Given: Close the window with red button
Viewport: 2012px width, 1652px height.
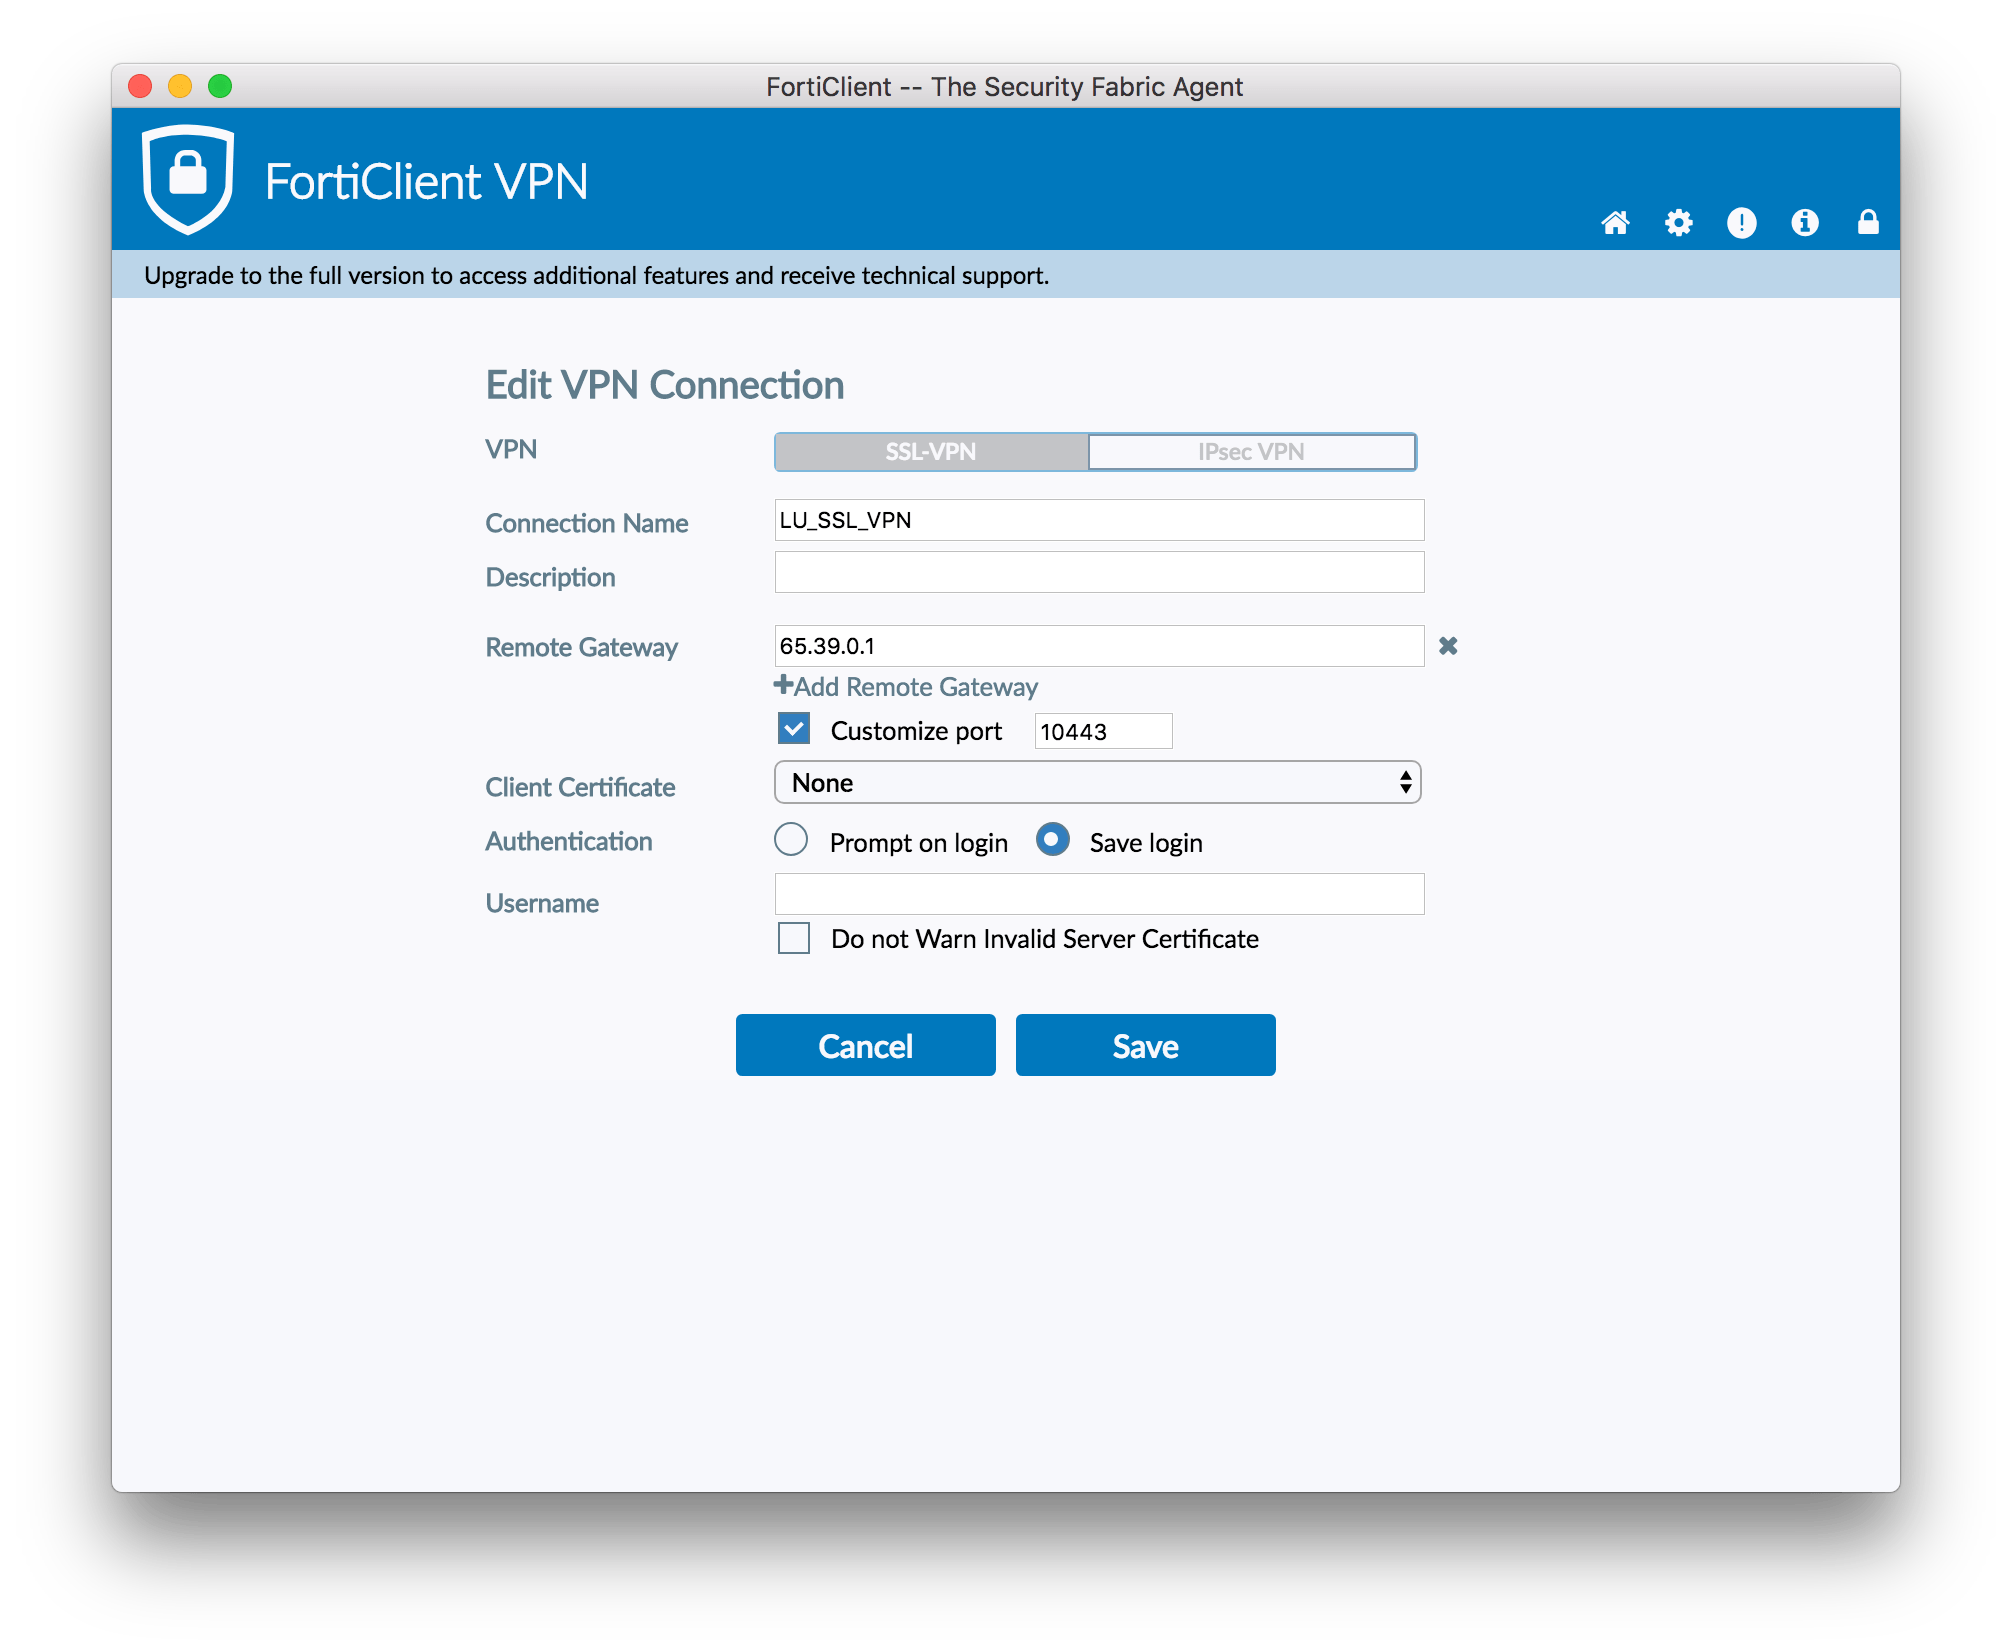Looking at the screenshot, I should pyautogui.click(x=140, y=86).
